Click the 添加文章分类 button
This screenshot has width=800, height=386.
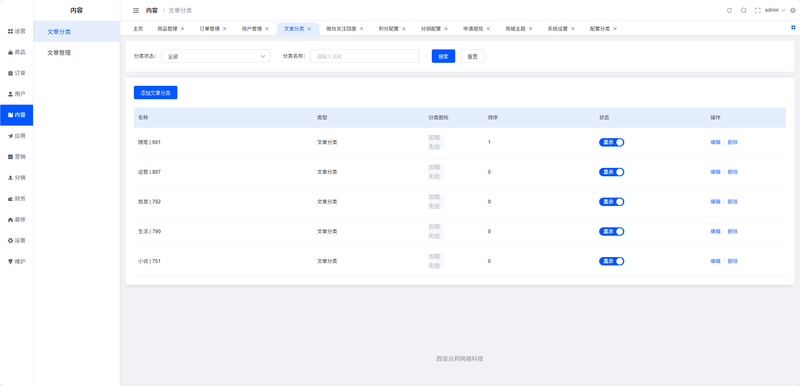click(156, 92)
